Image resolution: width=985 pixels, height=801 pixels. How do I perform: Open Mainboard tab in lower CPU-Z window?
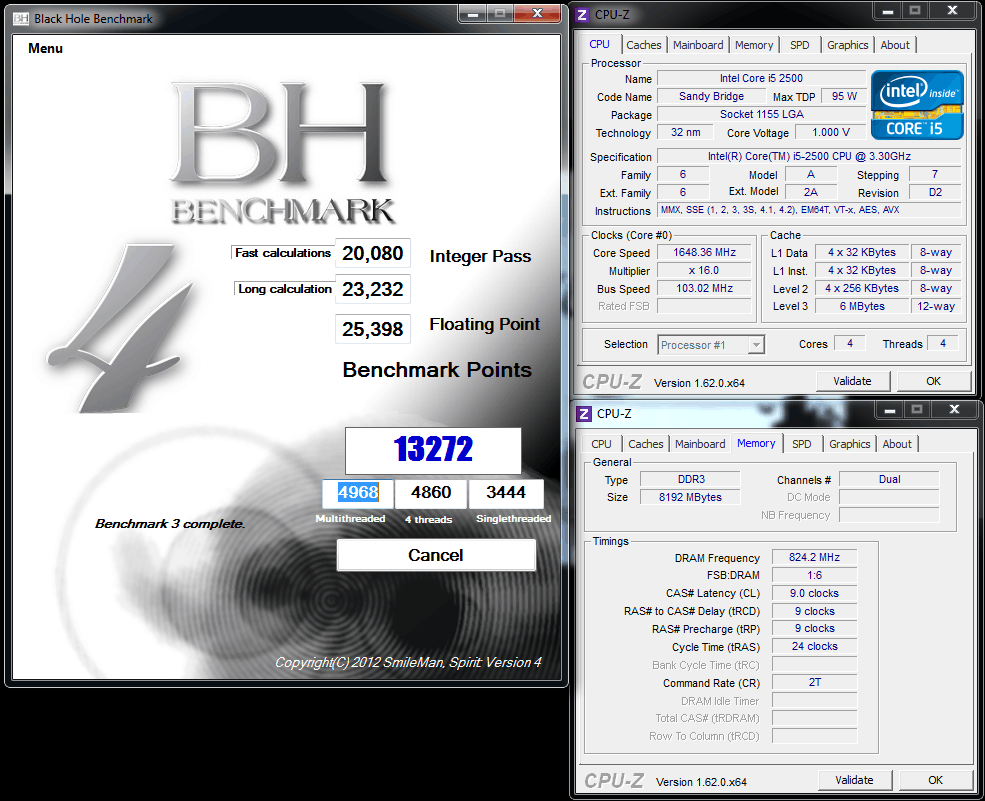pos(700,444)
